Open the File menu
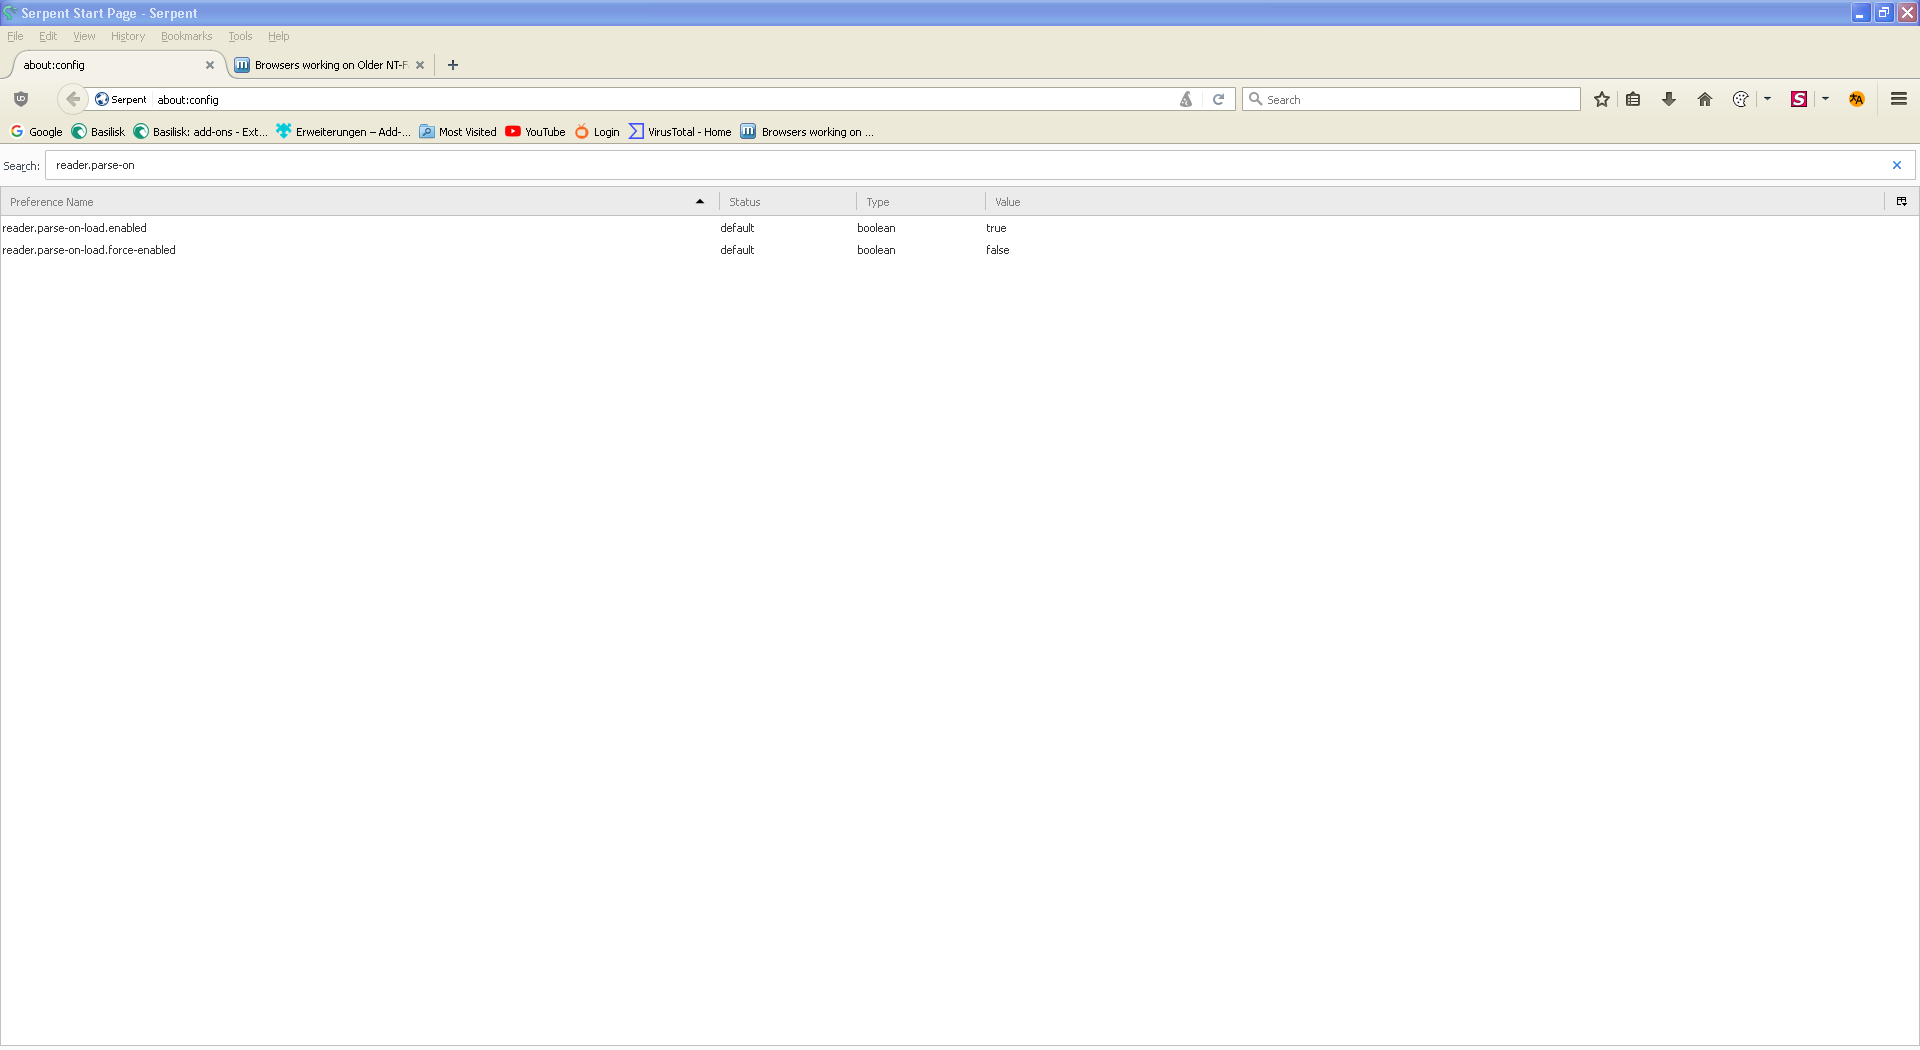This screenshot has height=1050, width=1920. (x=15, y=36)
